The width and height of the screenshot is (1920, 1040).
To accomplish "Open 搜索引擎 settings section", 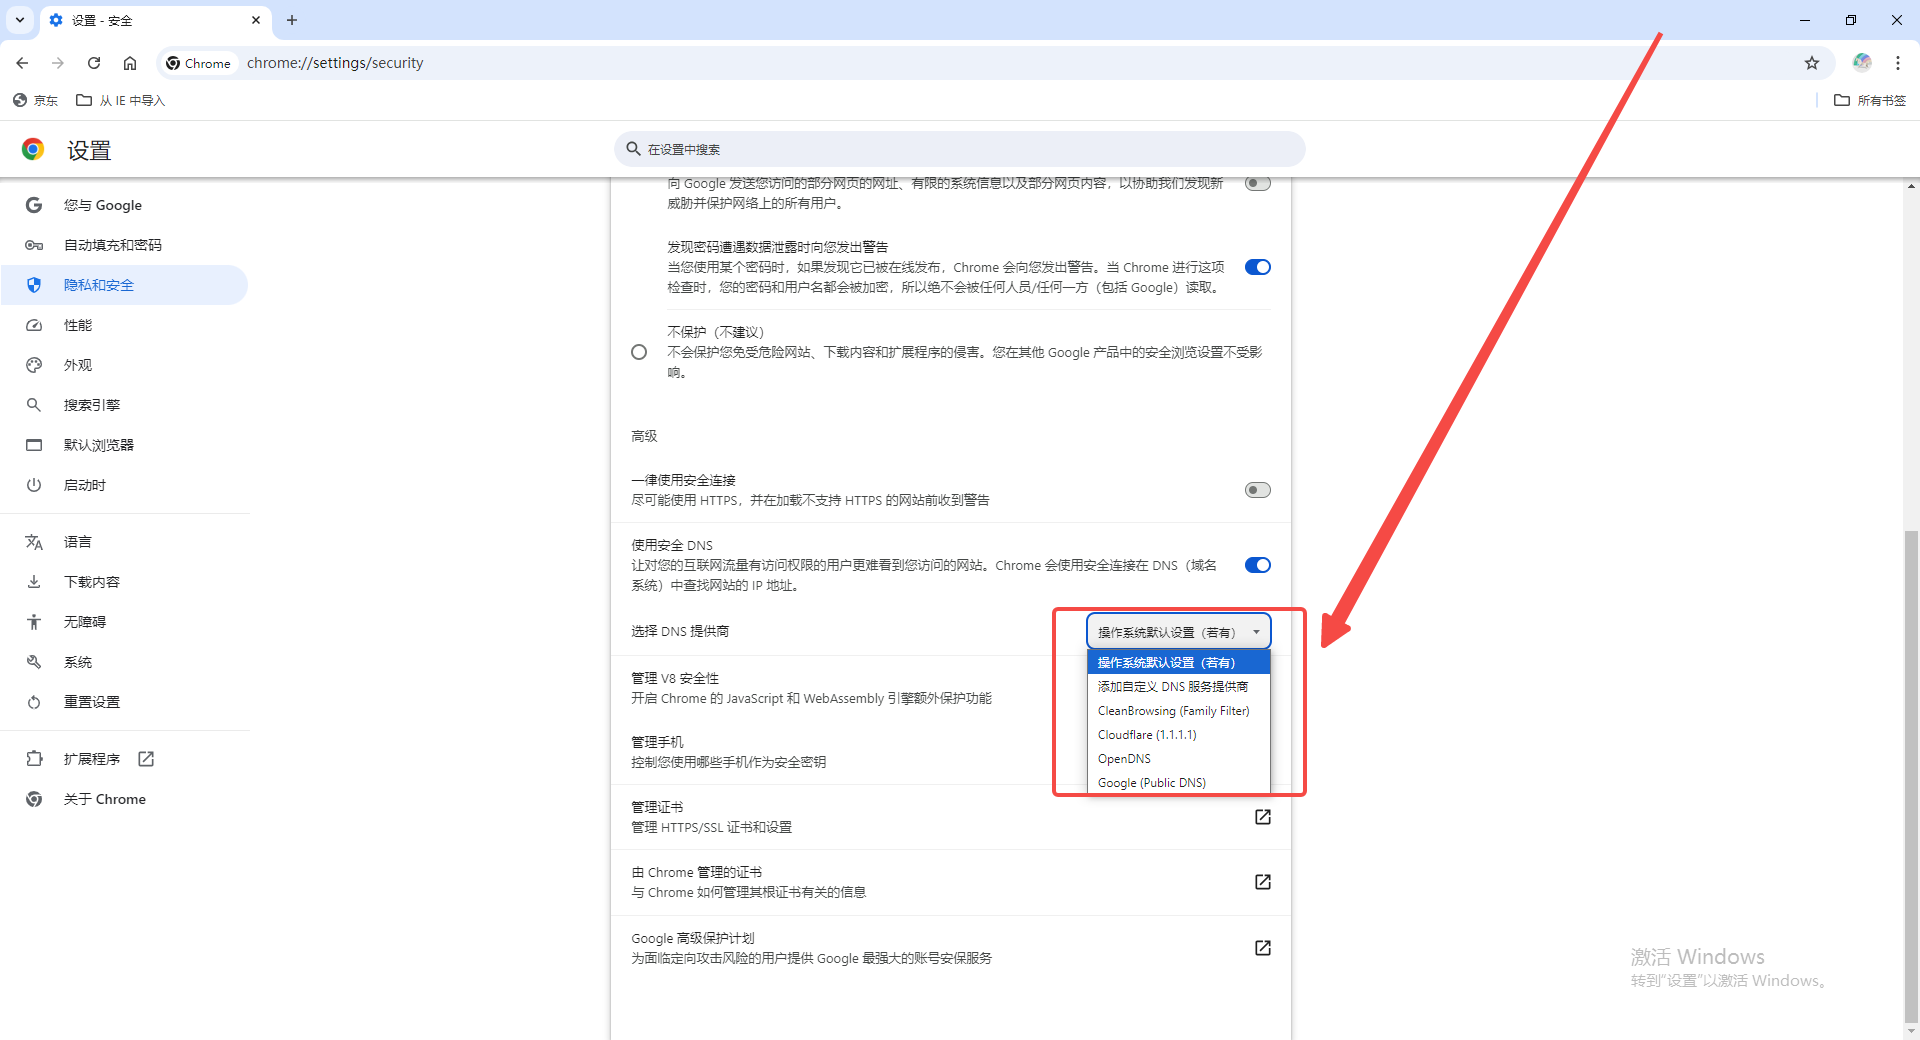I will [x=125, y=405].
